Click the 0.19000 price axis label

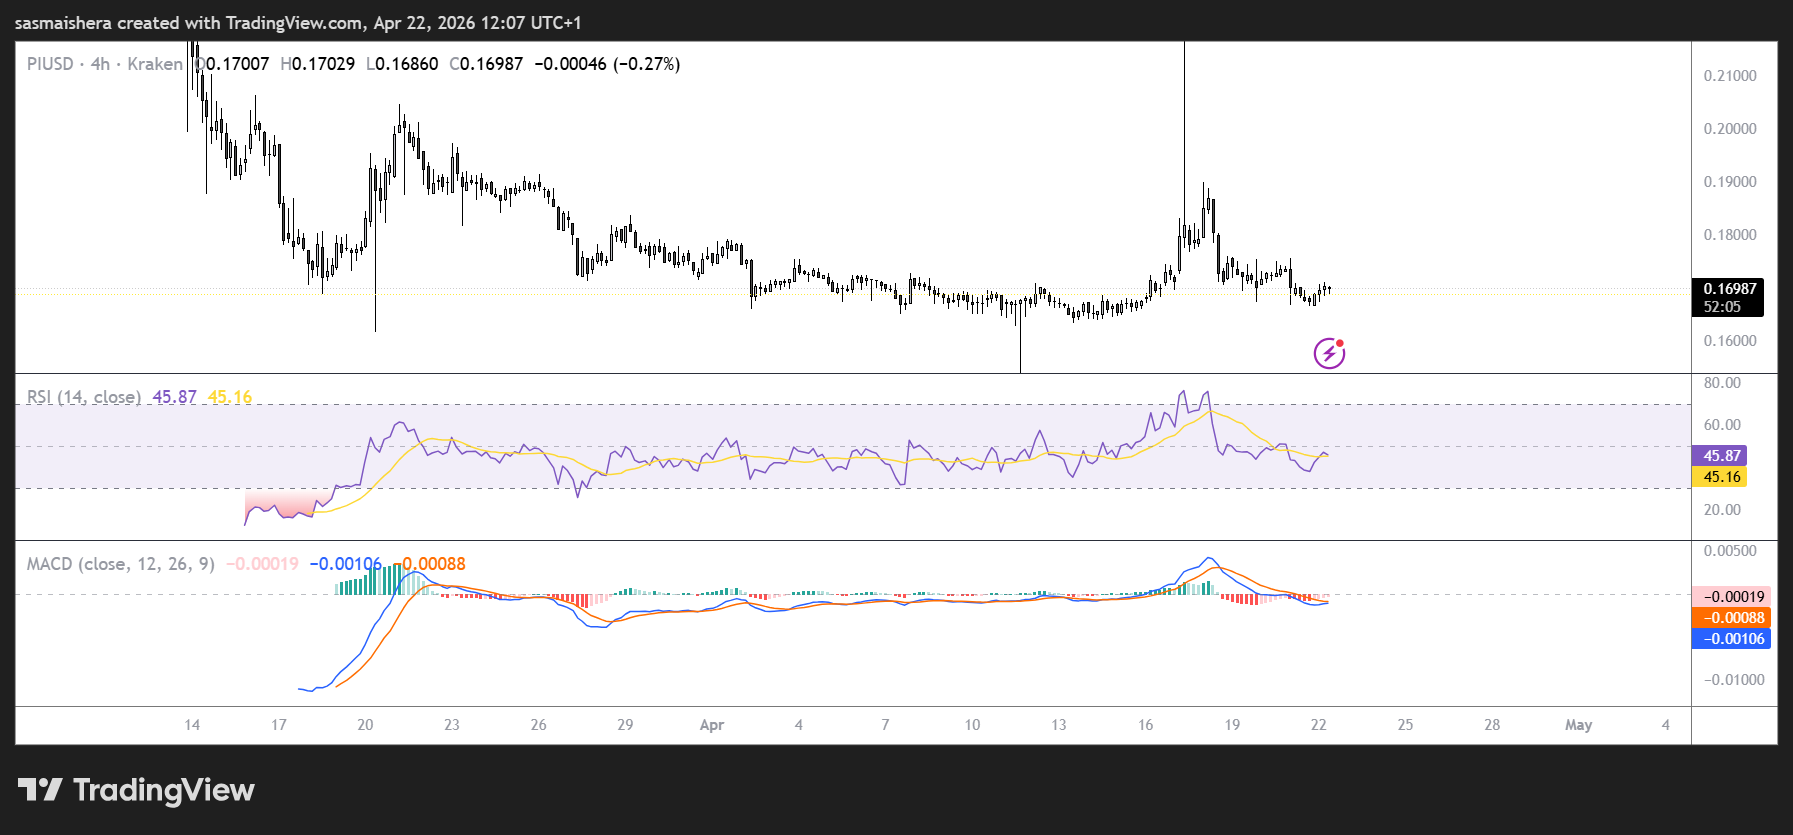[1730, 182]
